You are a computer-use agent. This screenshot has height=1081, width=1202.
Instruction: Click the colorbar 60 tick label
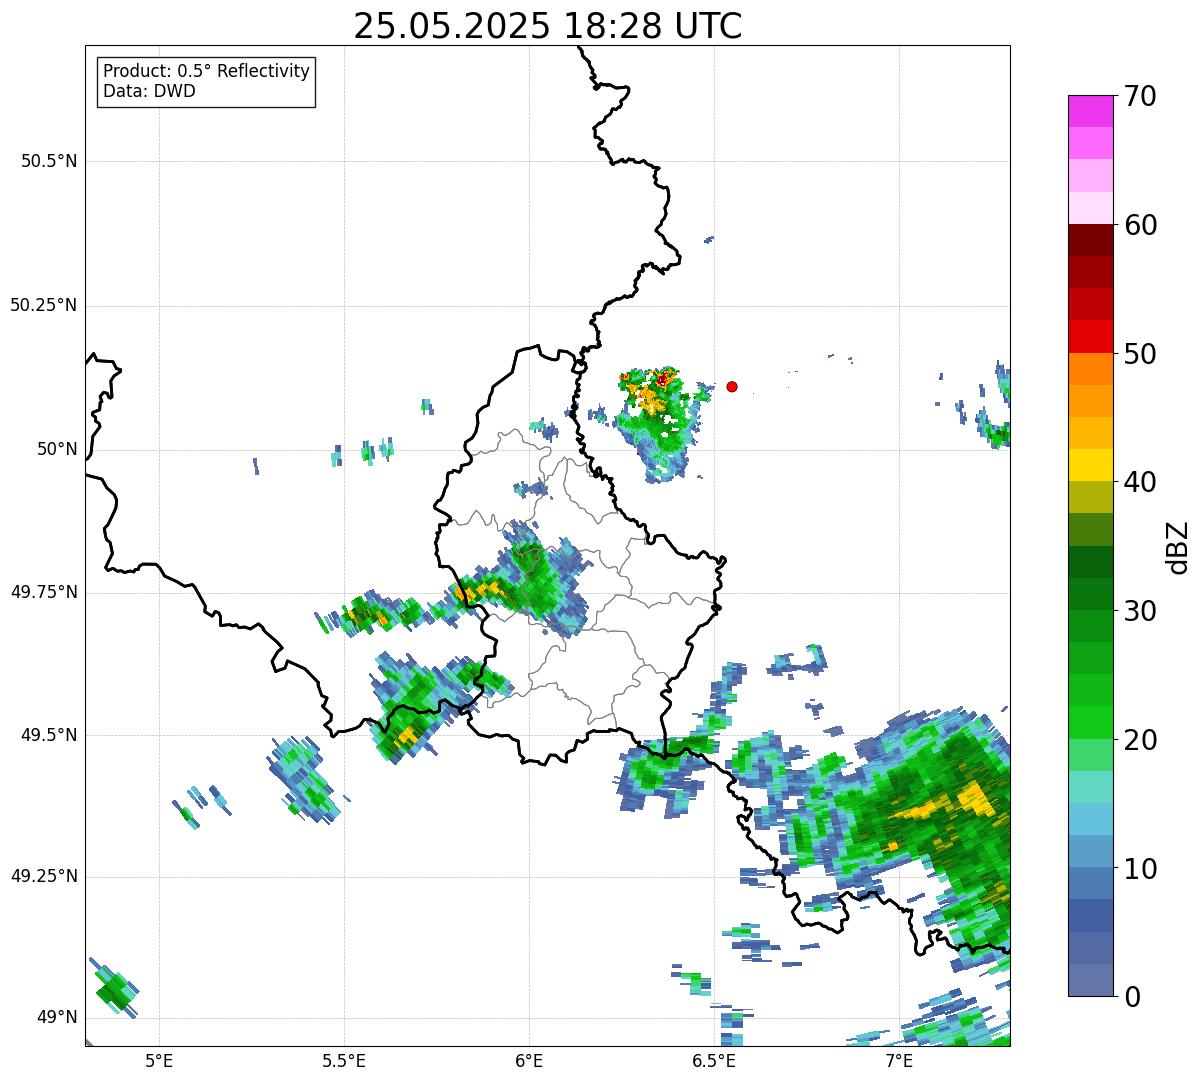point(1140,225)
